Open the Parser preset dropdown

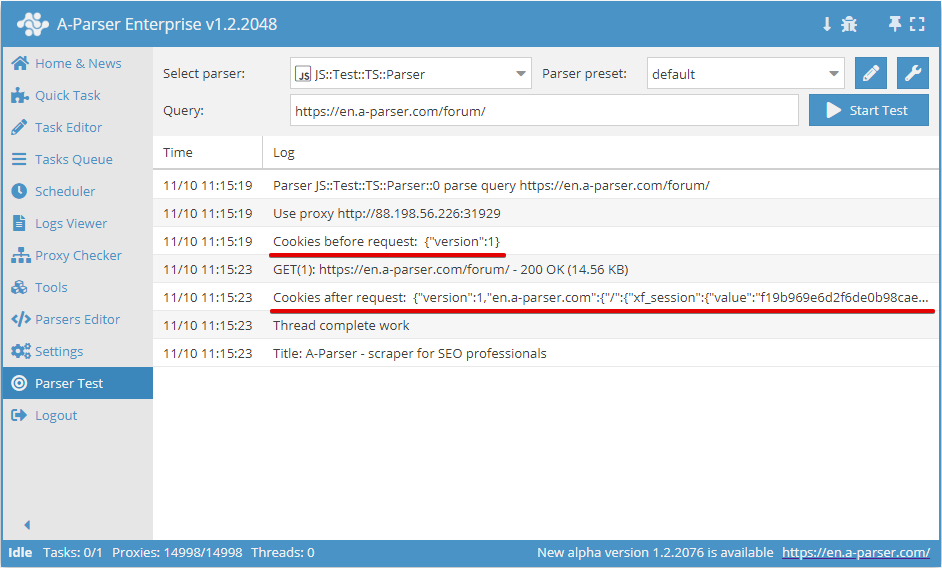tap(745, 73)
